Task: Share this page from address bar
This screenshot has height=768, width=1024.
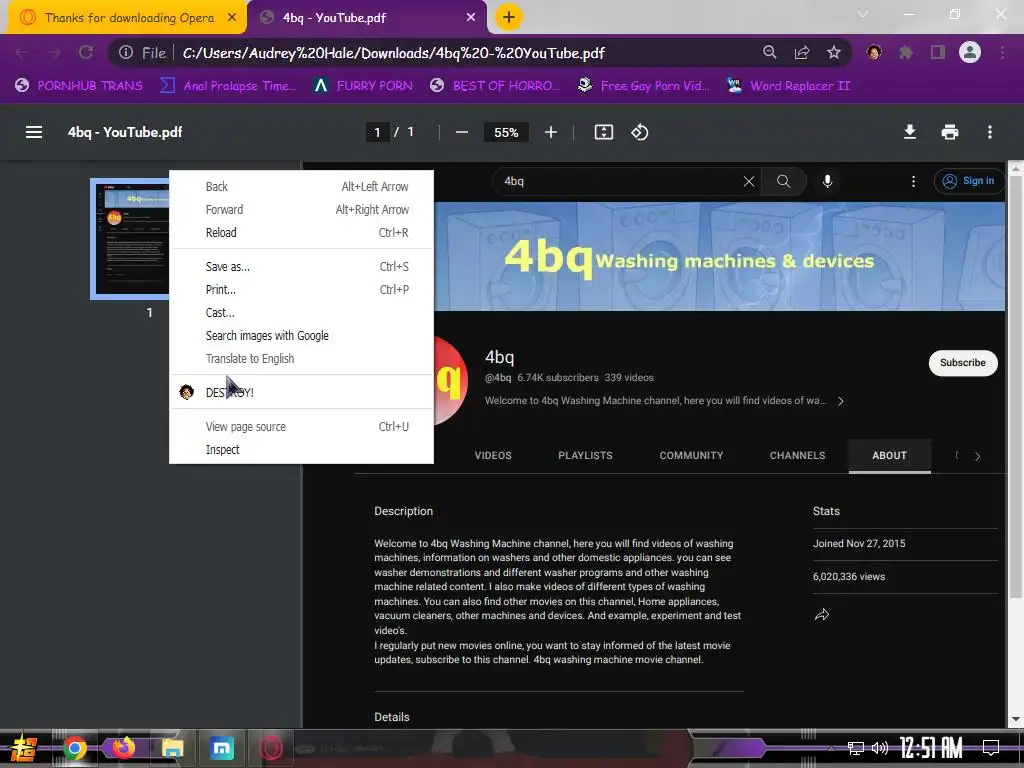Action: (802, 52)
